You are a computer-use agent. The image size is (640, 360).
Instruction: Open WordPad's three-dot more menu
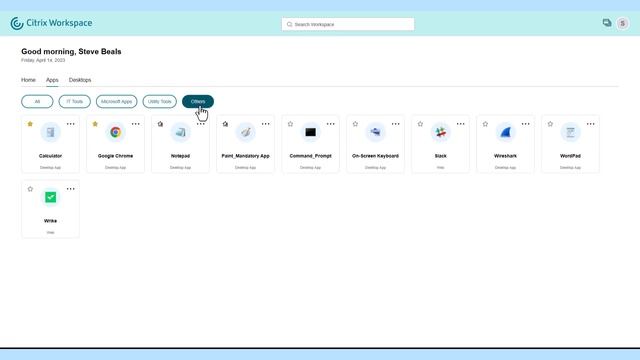591,124
